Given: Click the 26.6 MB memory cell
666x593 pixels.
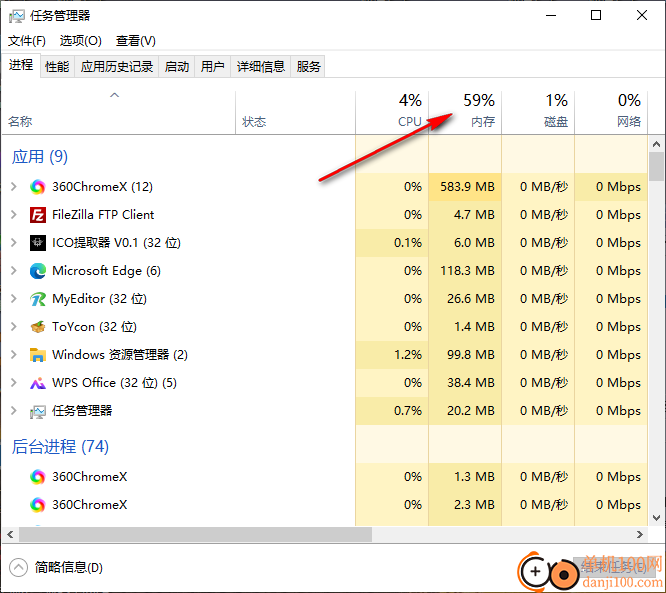Looking at the screenshot, I should point(465,299).
